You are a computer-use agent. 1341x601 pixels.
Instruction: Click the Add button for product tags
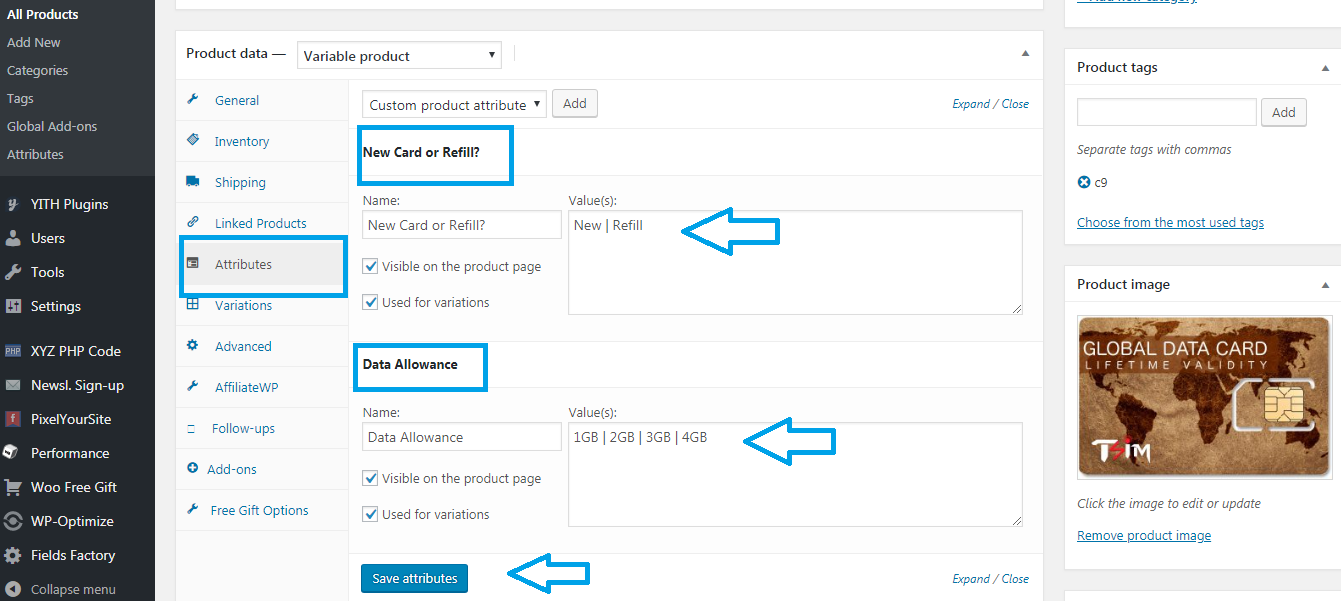[x=1284, y=112]
